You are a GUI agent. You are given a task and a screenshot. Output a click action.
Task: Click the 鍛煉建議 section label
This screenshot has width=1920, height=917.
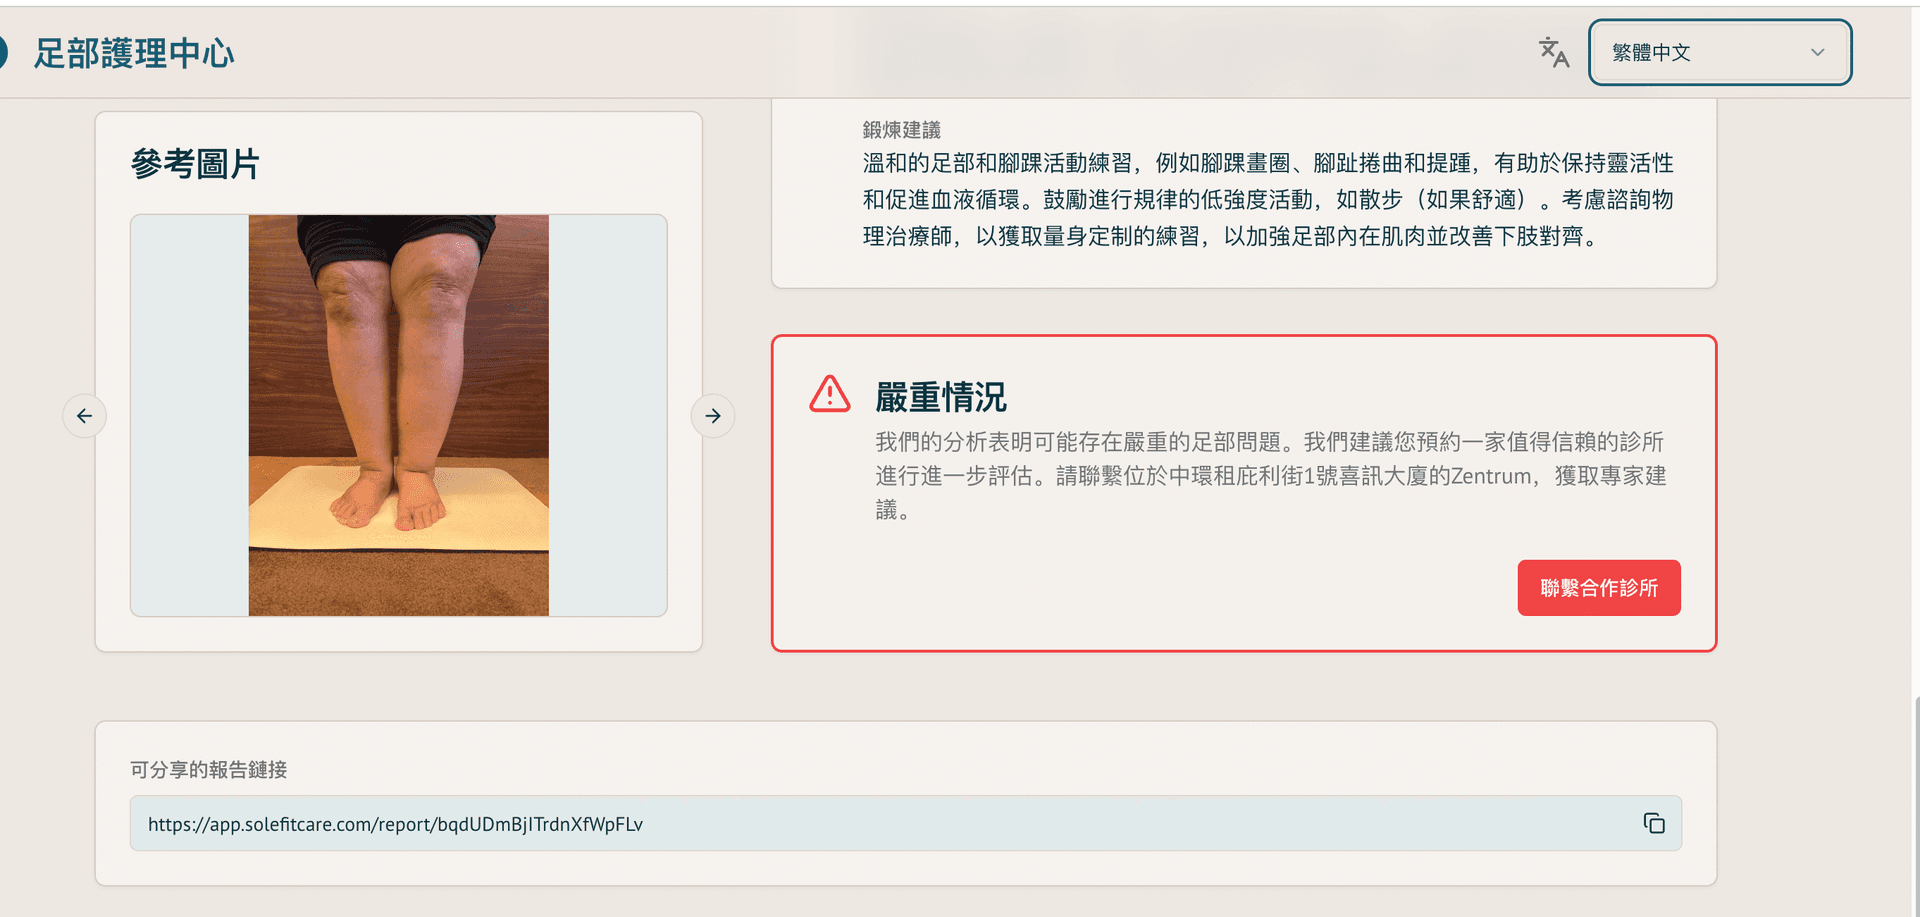click(x=901, y=130)
